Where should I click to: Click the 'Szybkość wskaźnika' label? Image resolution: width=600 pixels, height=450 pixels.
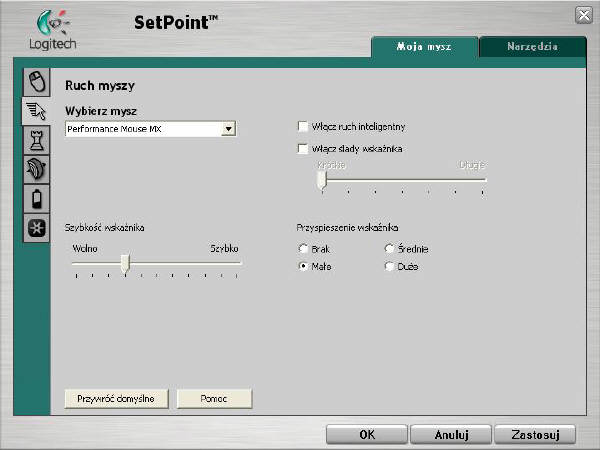[x=104, y=228]
